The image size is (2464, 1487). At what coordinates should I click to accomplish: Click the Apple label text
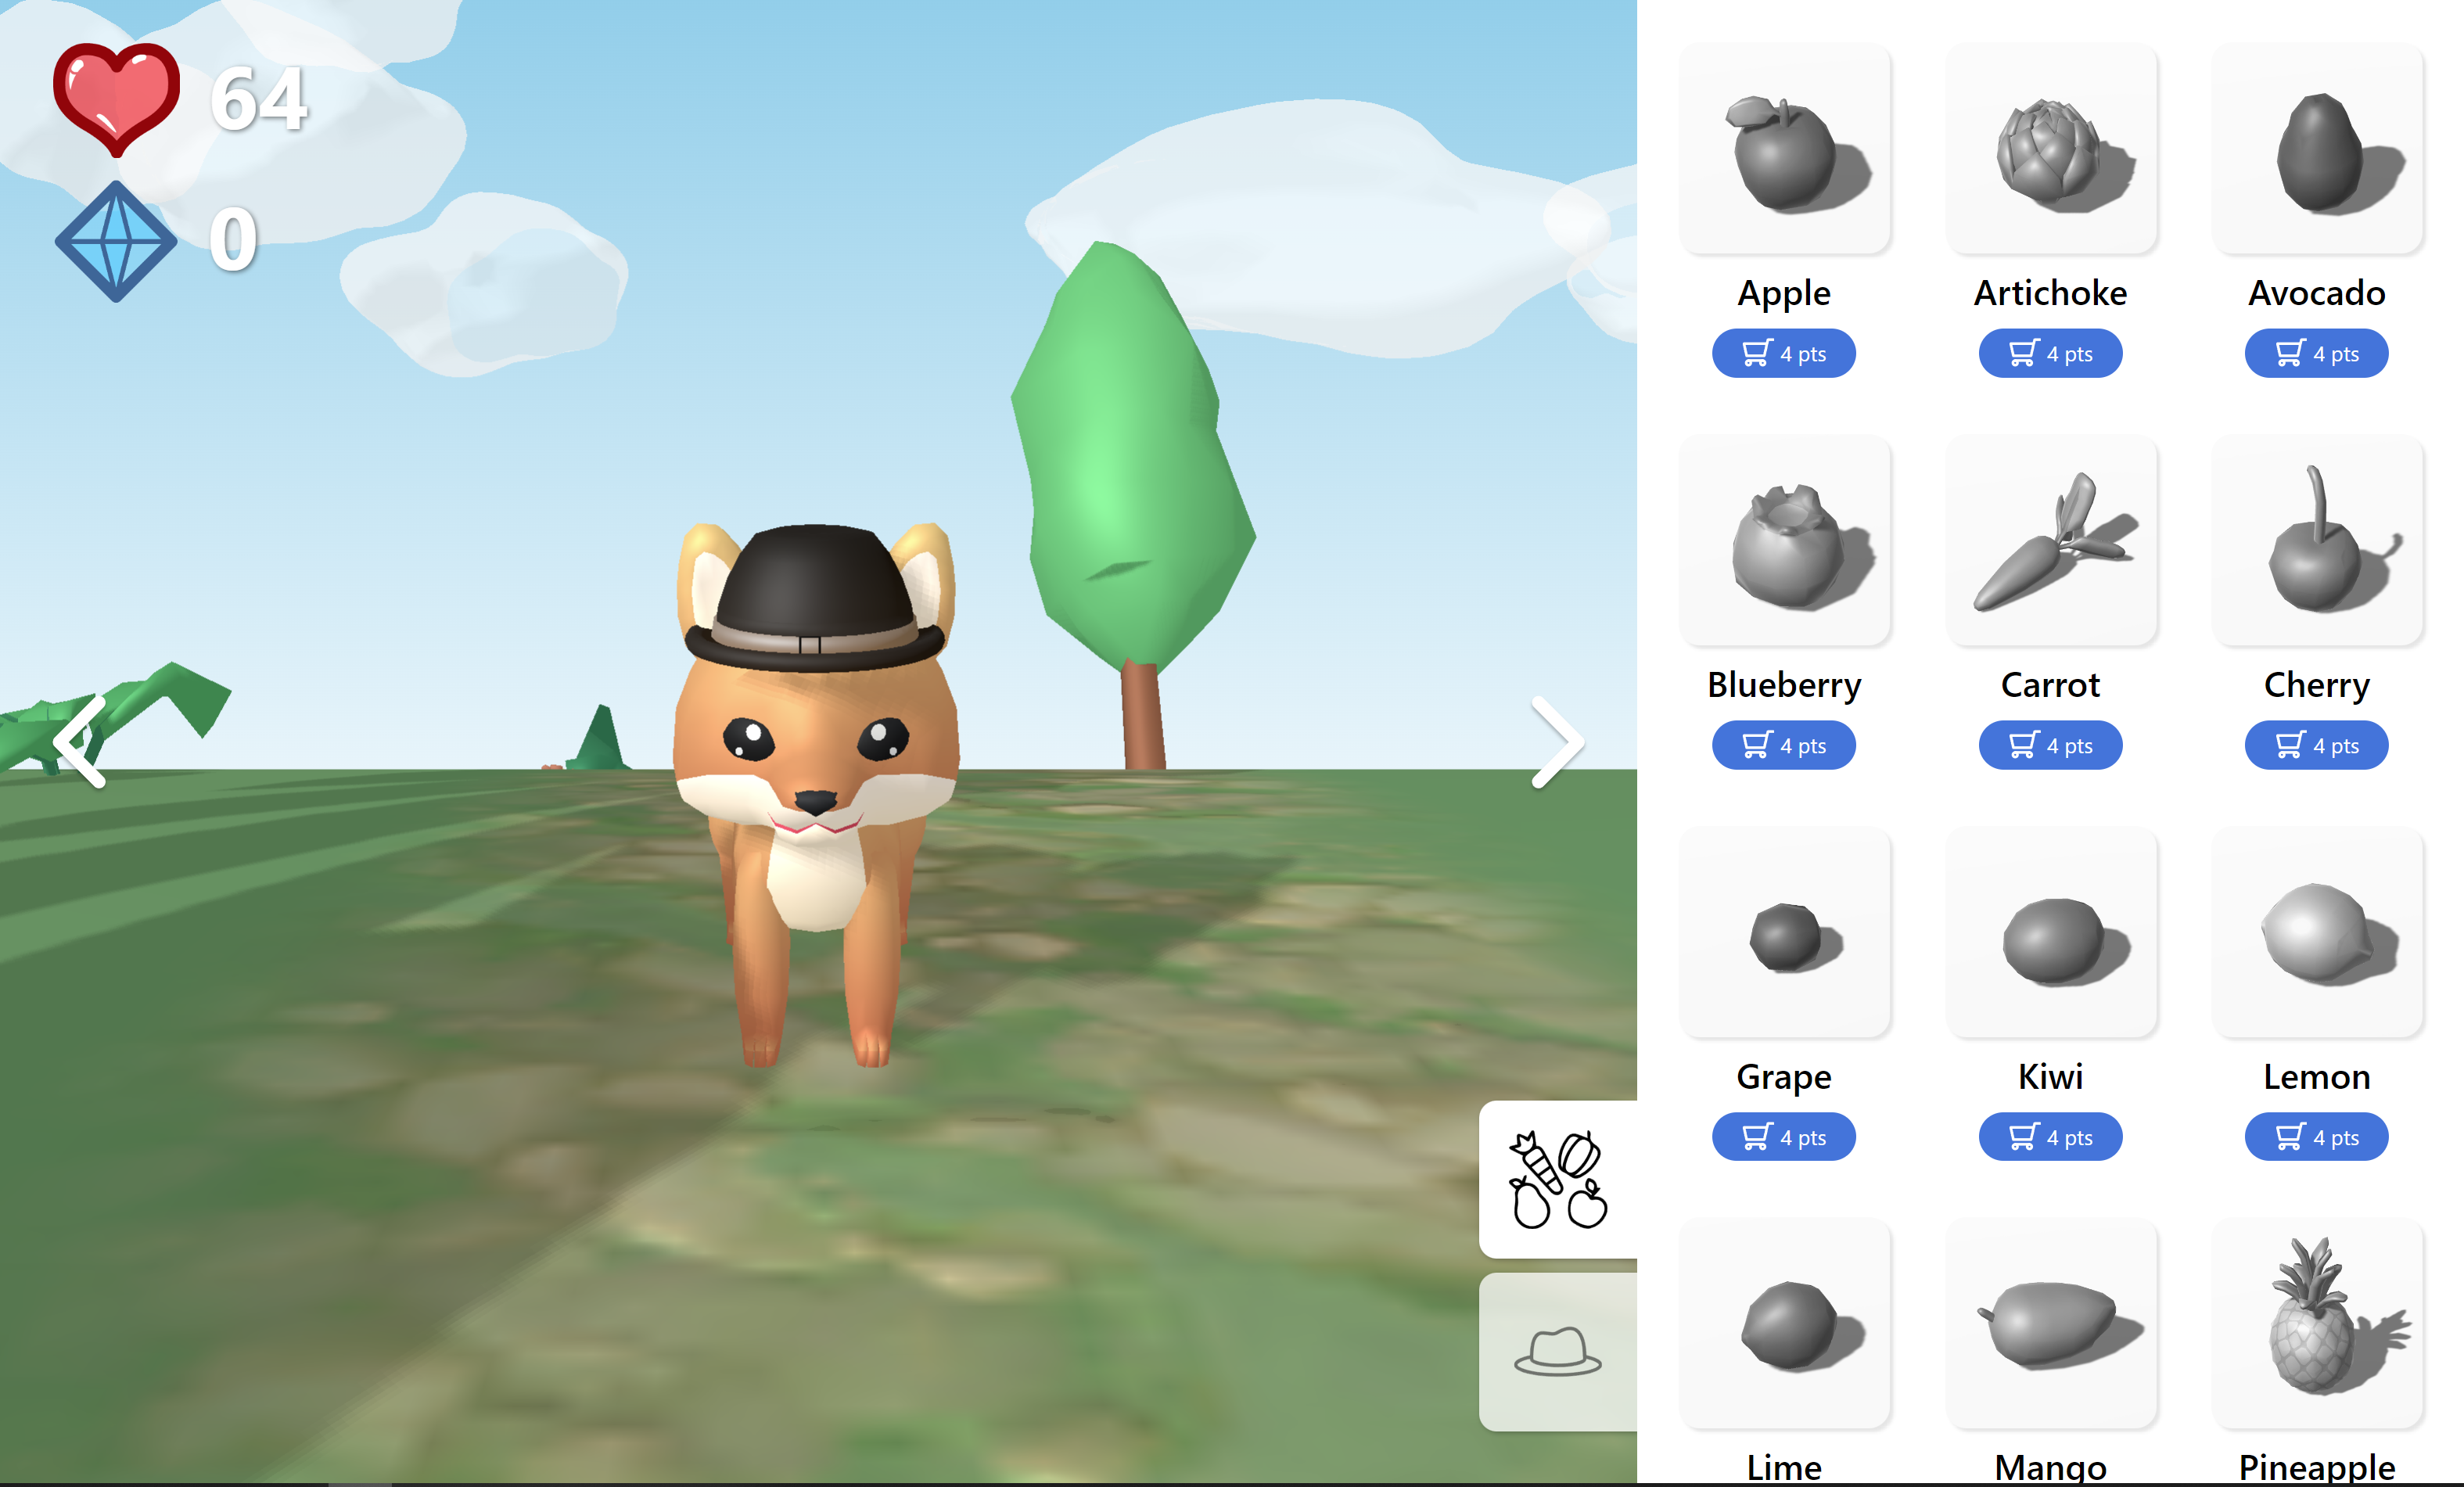[1784, 293]
